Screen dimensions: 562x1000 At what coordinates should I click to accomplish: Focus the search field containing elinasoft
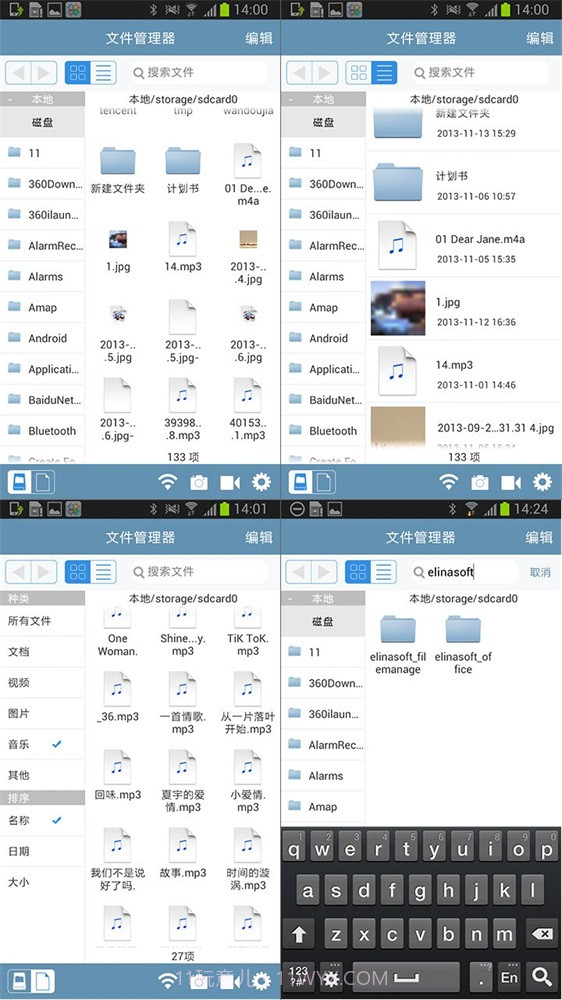(x=464, y=572)
